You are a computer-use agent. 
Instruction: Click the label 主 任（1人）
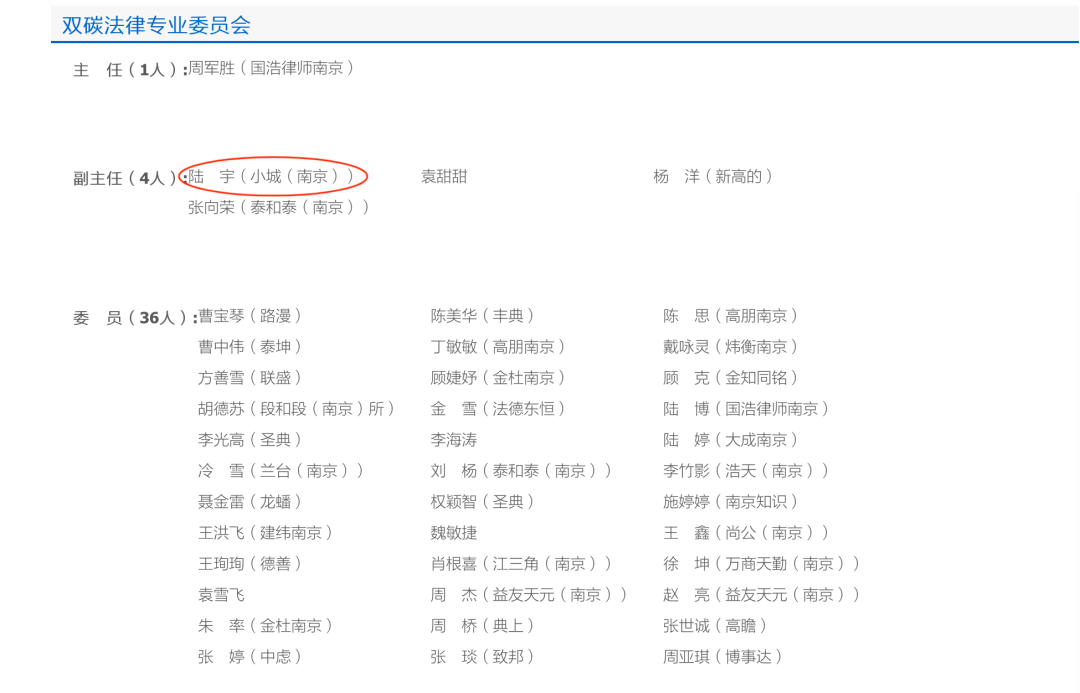click(130, 70)
